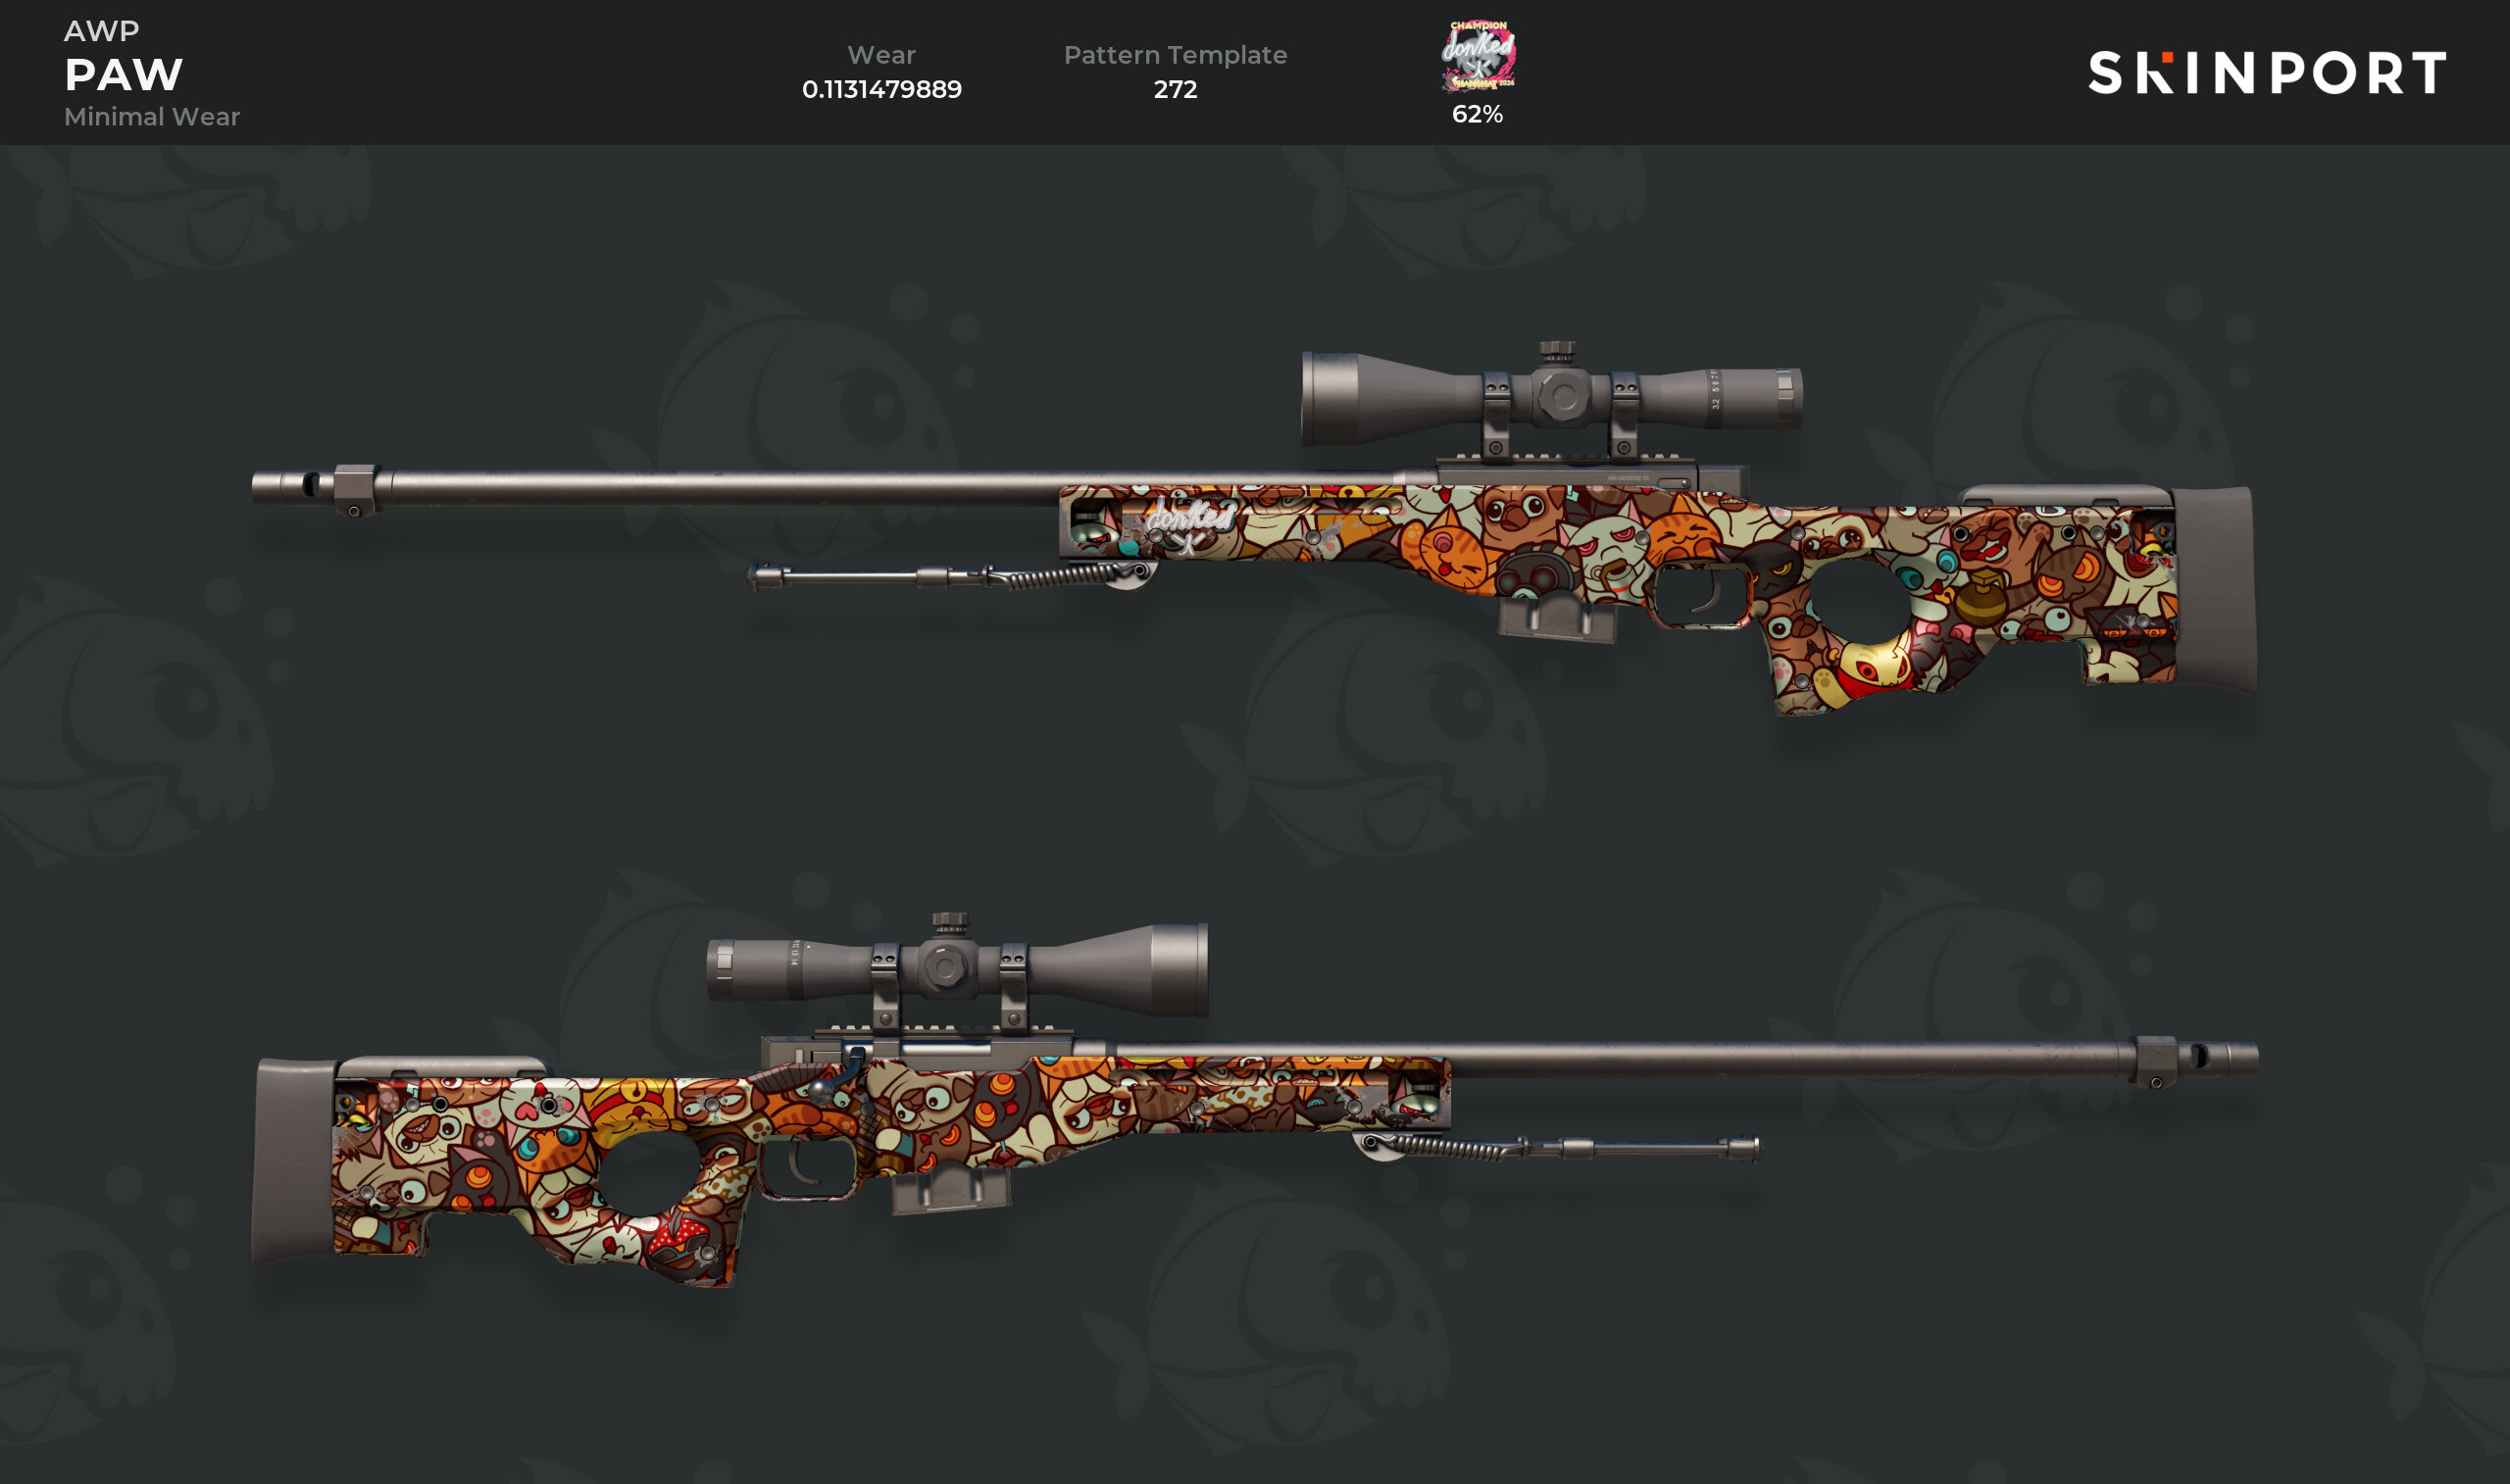Click the Skinport logo
The height and width of the screenshot is (1484, 2510).
point(2267,73)
